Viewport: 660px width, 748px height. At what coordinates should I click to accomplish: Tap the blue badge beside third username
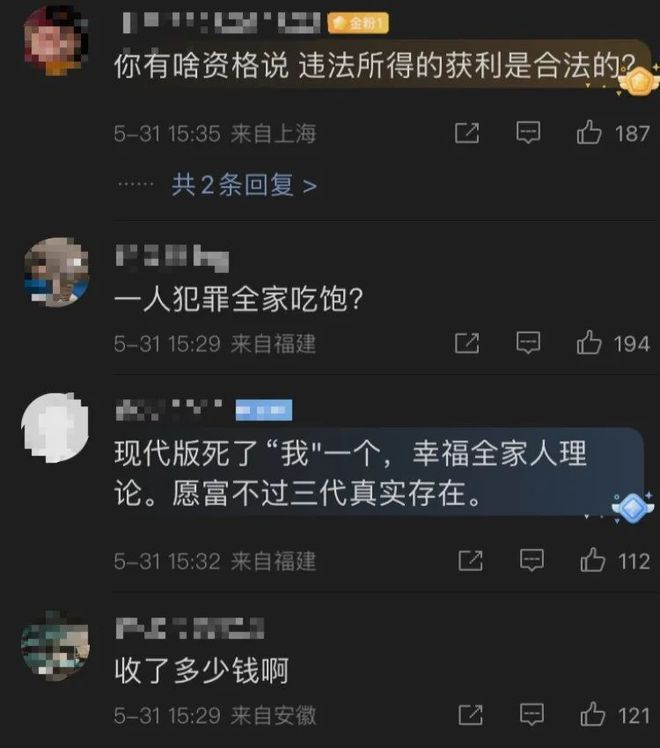point(264,410)
